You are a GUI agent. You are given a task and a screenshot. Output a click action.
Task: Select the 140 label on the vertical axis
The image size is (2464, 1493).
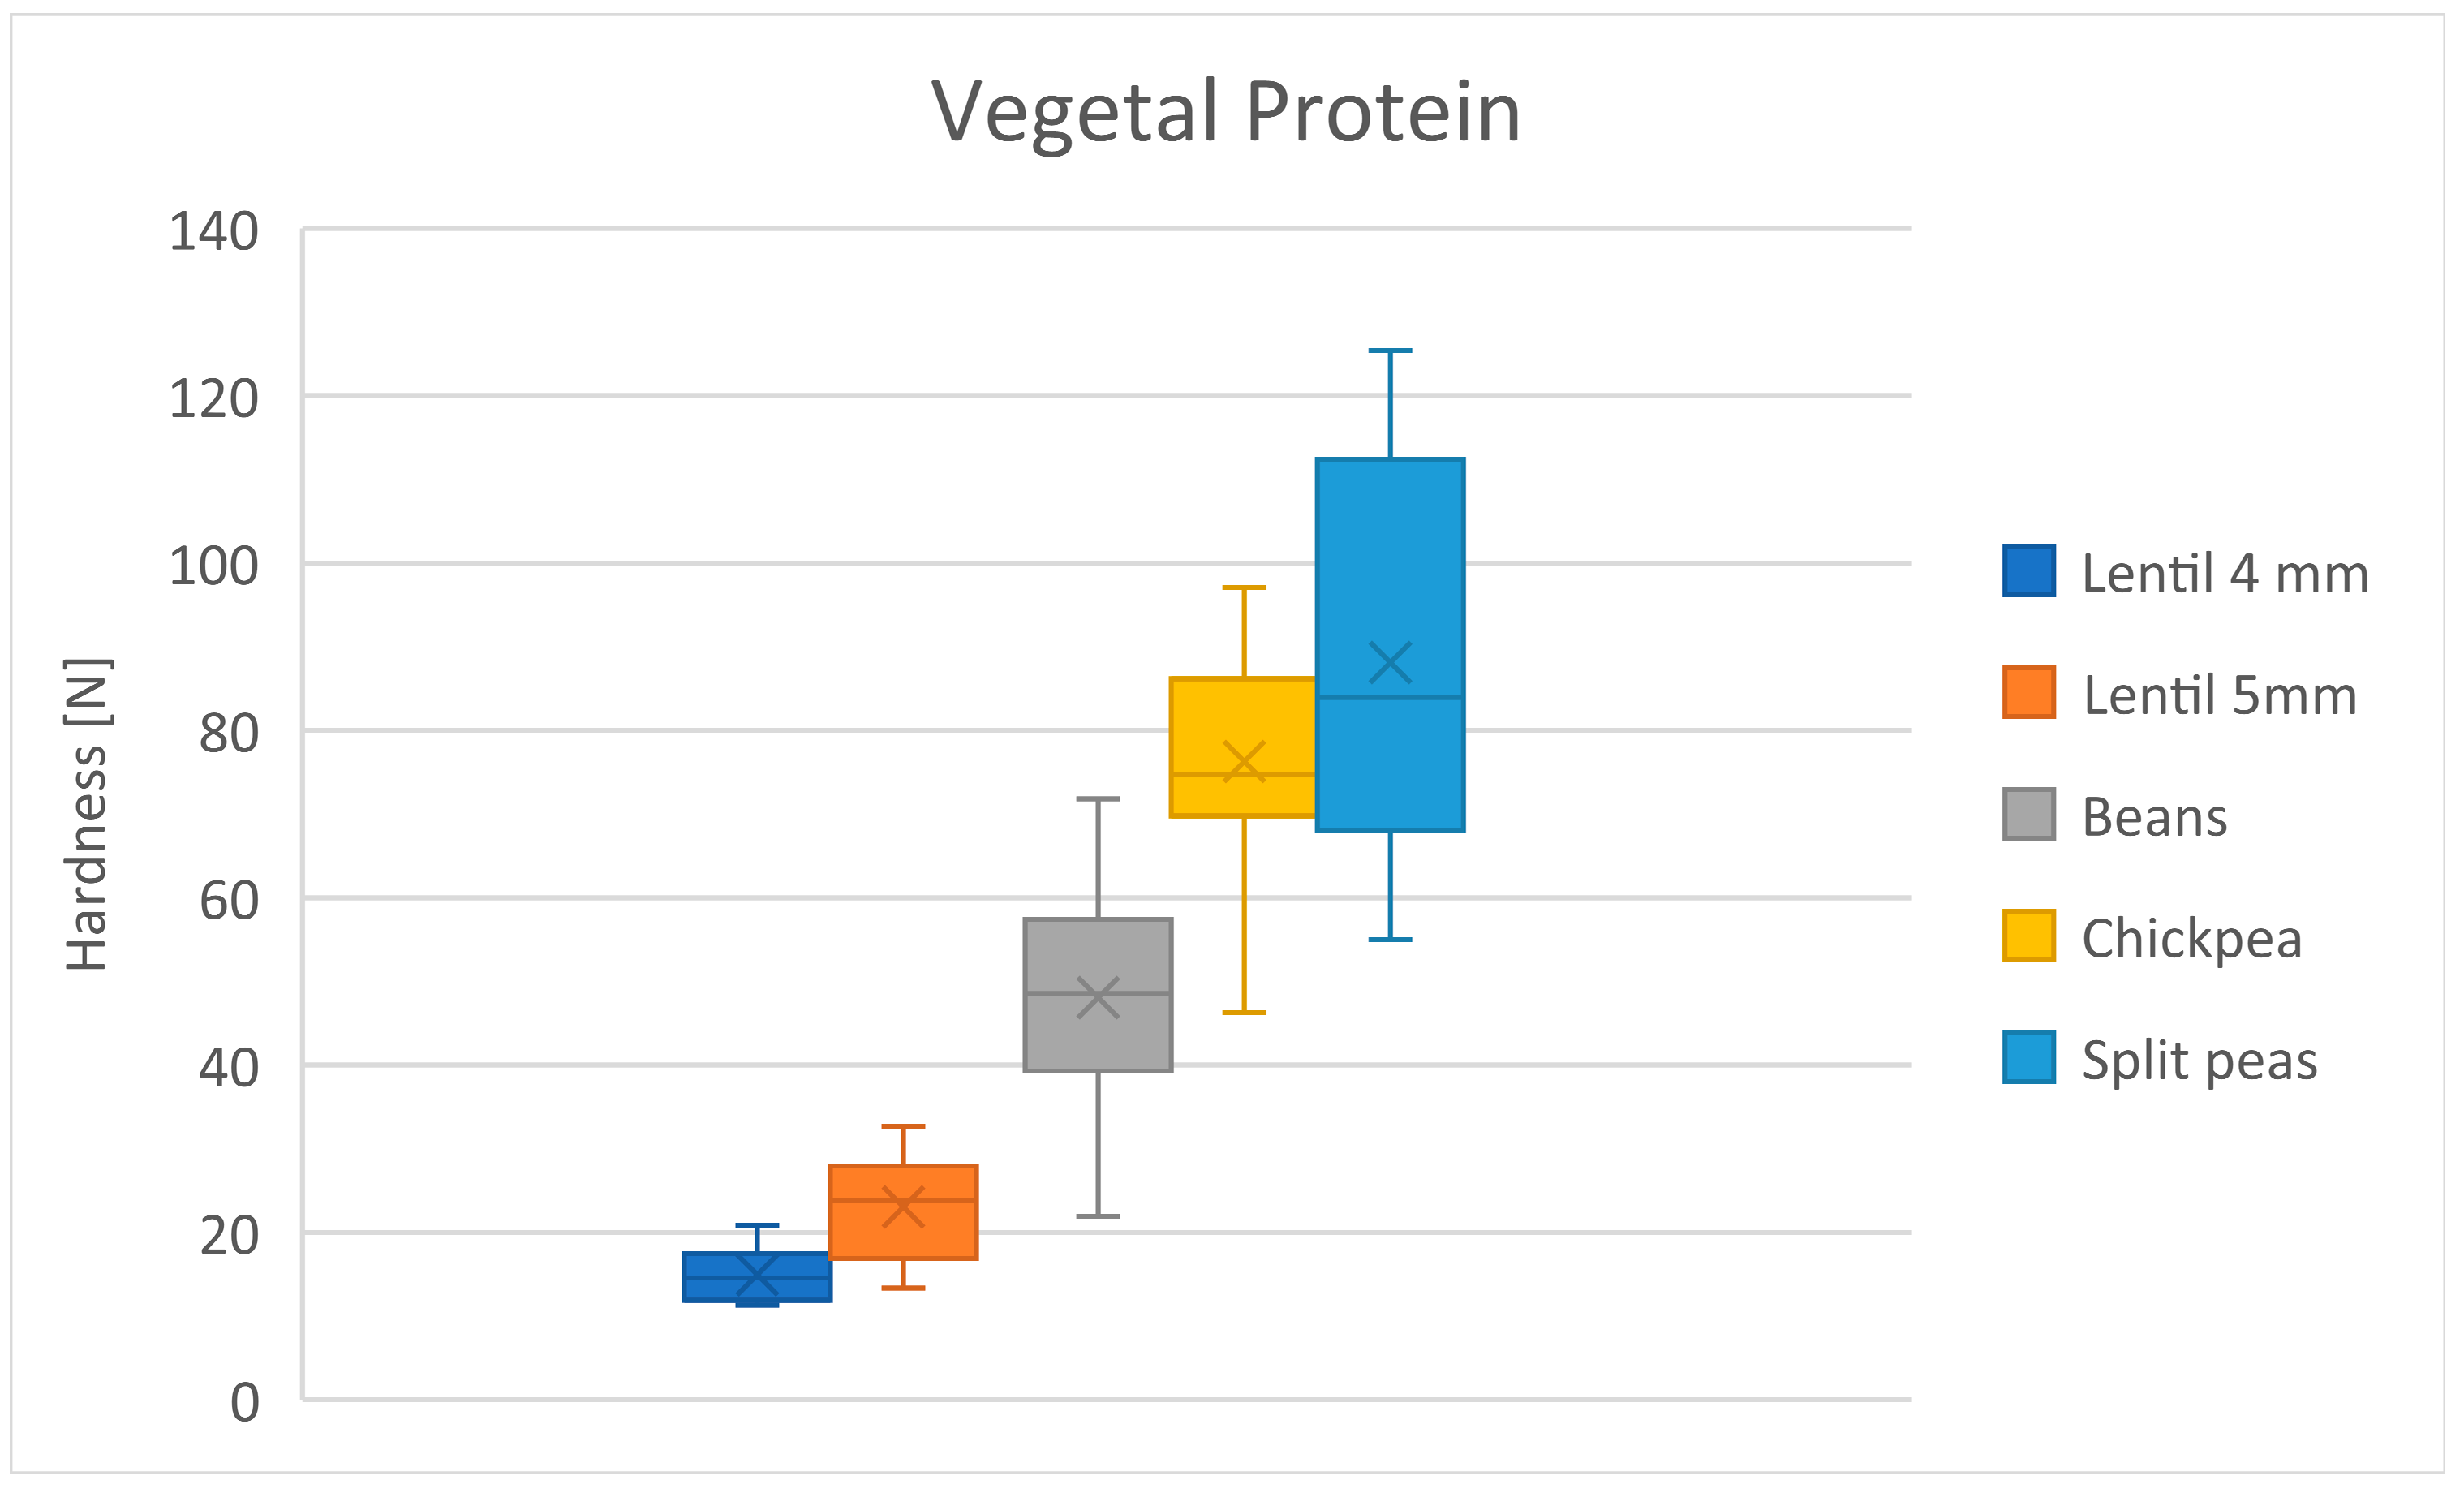[214, 232]
